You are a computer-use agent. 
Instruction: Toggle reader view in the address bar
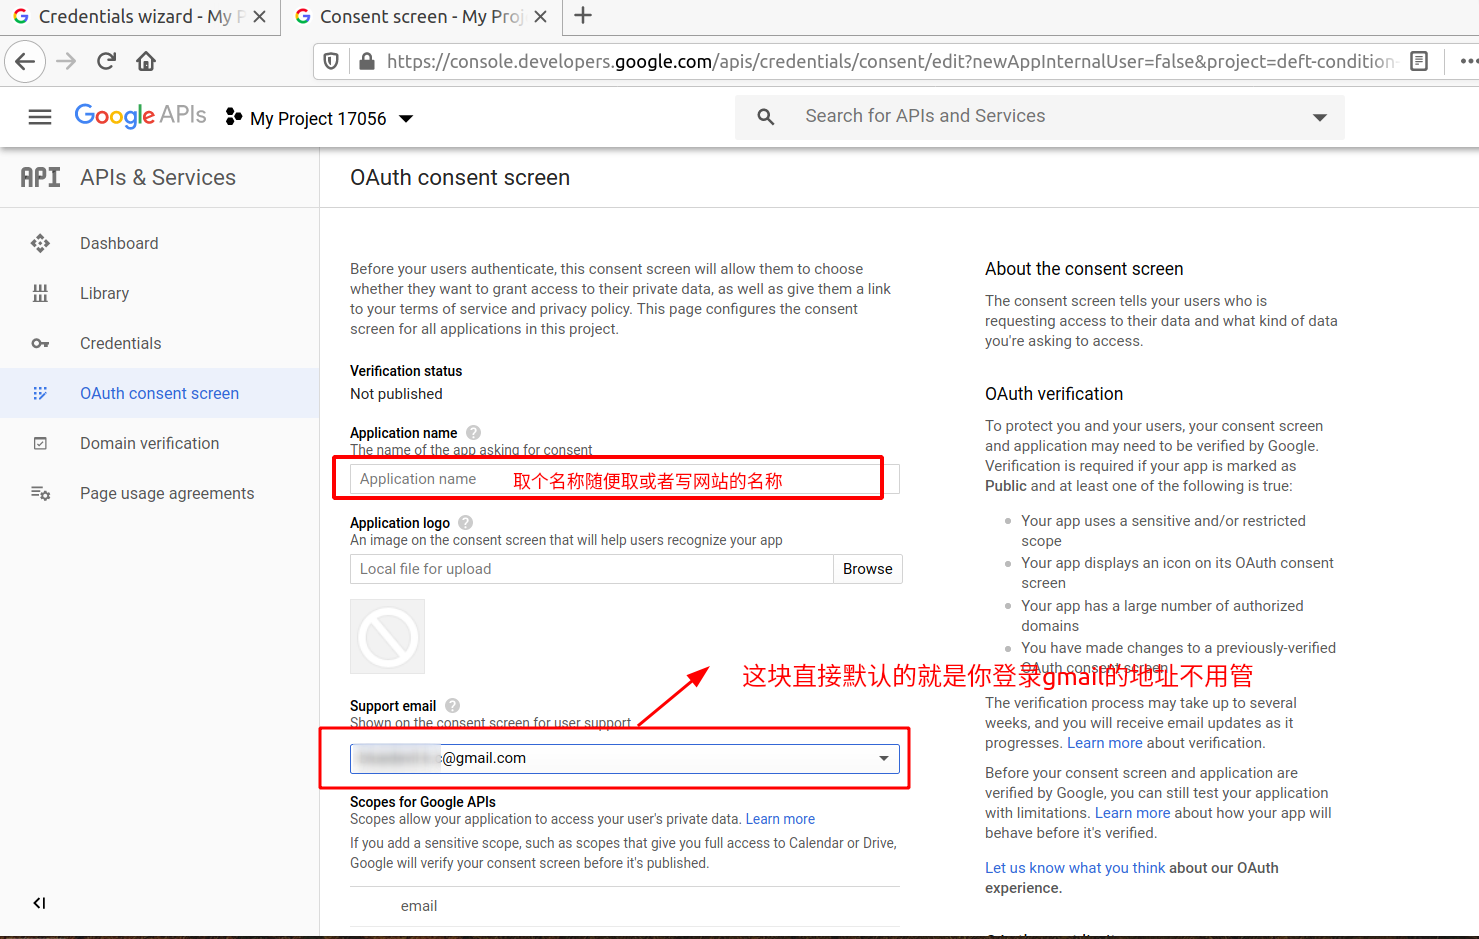[x=1418, y=61]
